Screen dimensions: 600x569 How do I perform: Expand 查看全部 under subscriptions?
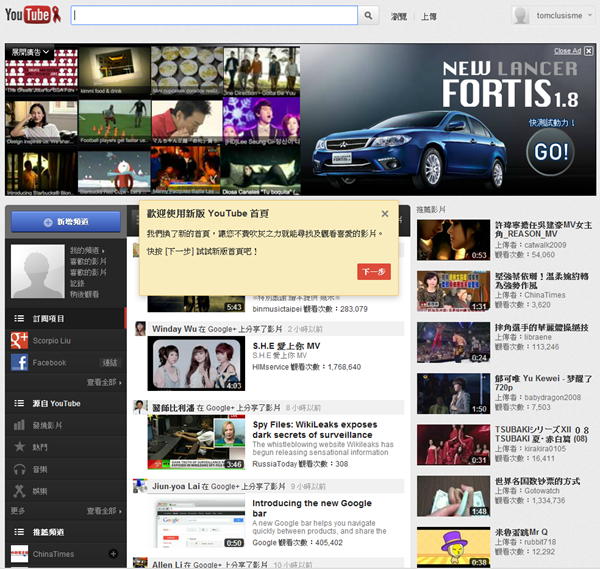(102, 382)
